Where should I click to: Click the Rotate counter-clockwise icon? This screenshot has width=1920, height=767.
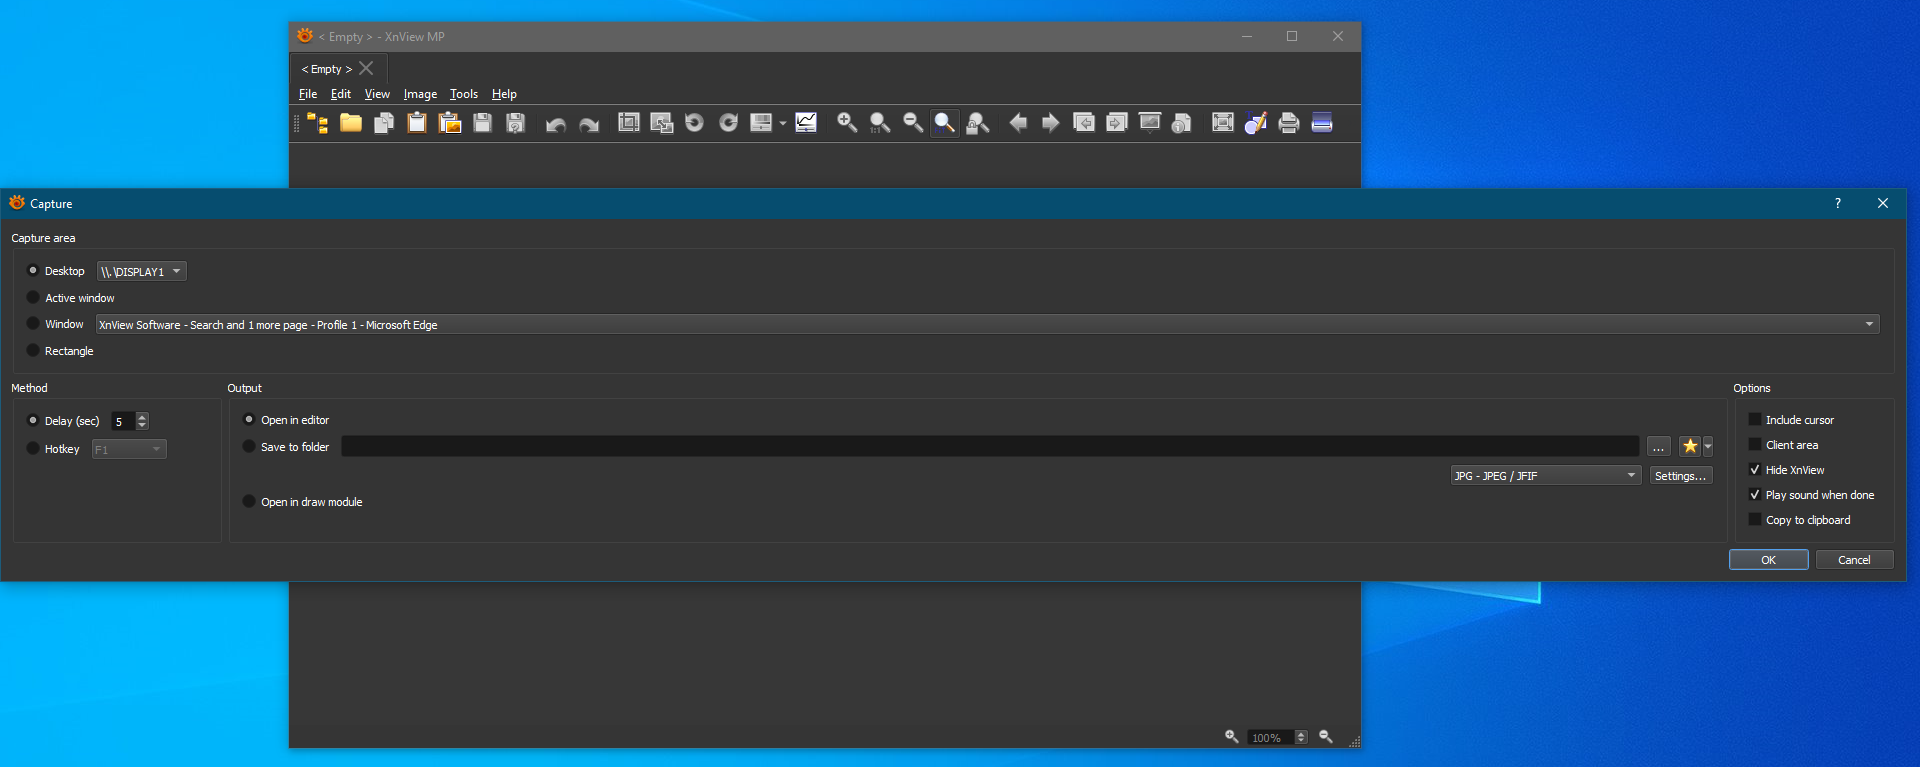tap(695, 123)
